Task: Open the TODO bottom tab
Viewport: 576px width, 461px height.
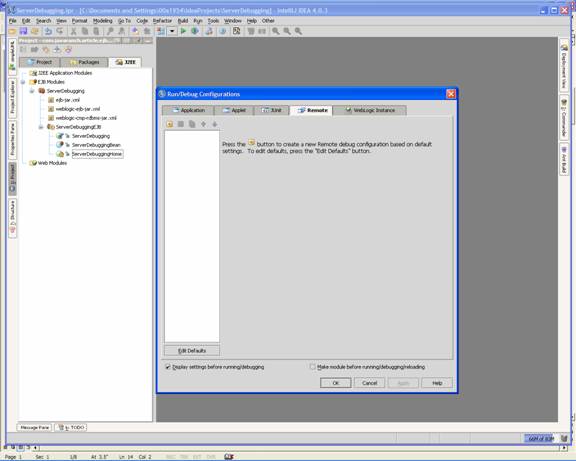Action: click(71, 428)
